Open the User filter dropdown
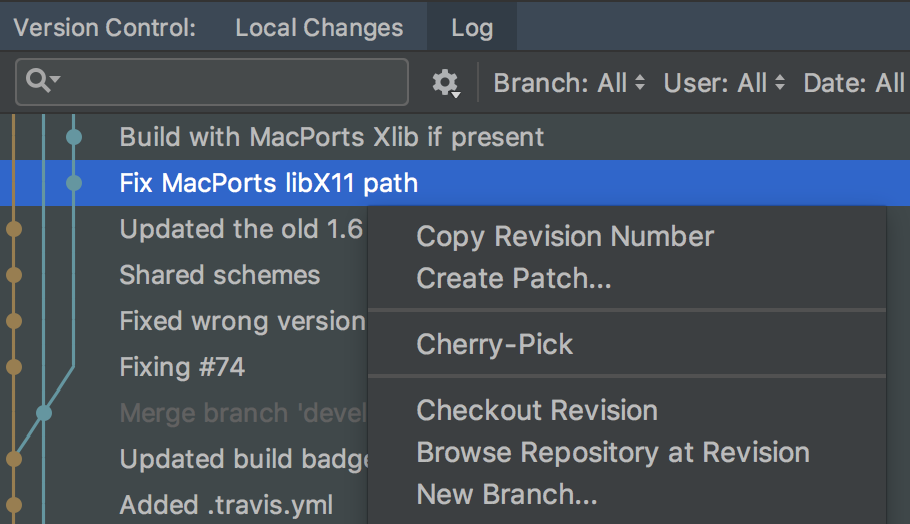 click(724, 83)
